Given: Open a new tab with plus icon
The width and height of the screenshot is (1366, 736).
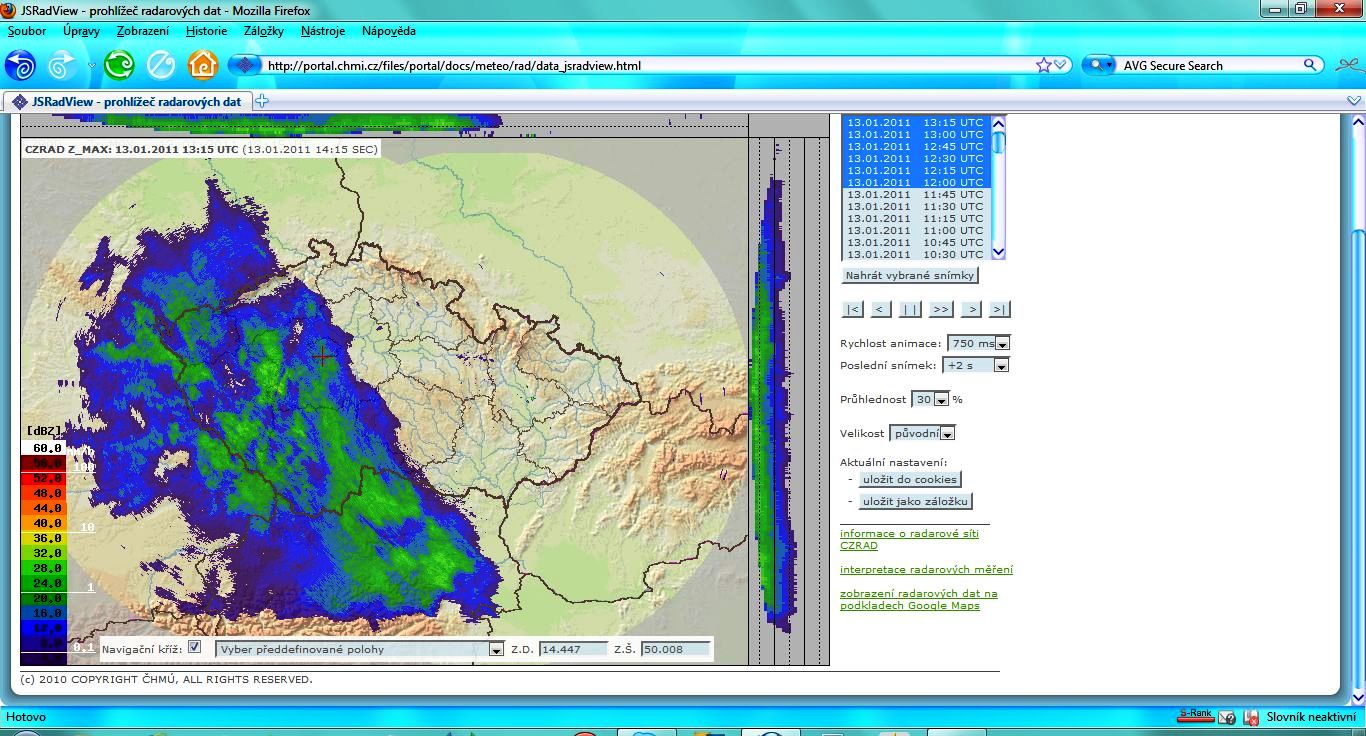Looking at the screenshot, I should [x=262, y=101].
